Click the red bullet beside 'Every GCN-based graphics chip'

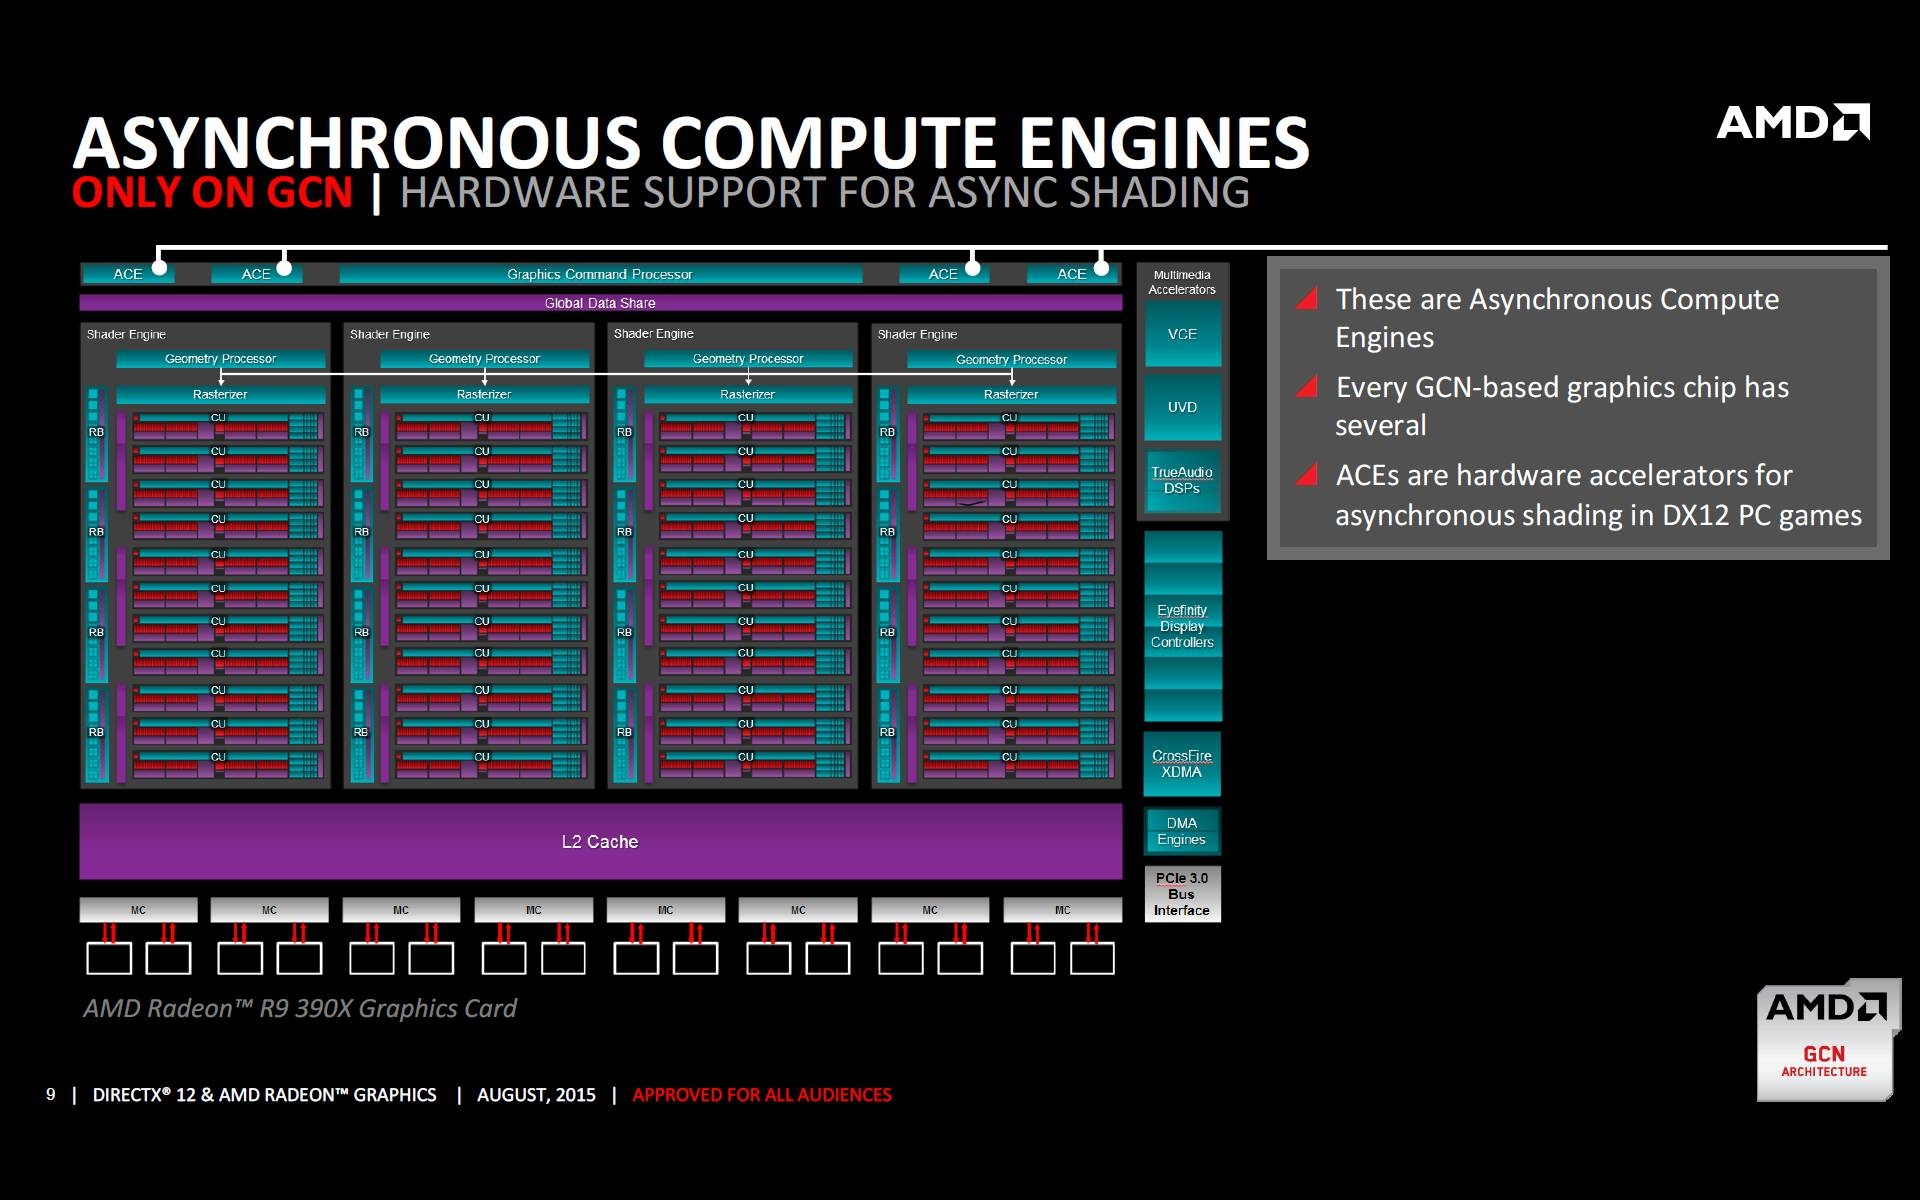coord(1306,386)
